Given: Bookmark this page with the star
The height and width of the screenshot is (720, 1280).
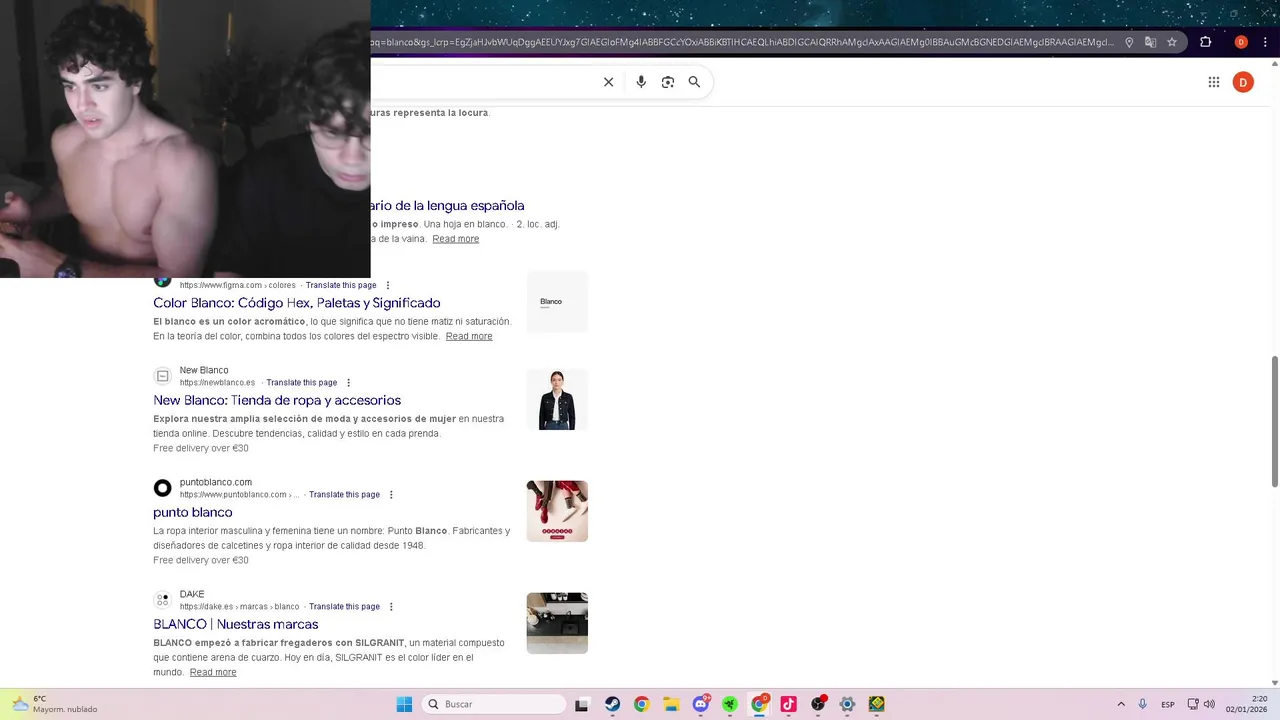Looking at the screenshot, I should (x=1172, y=42).
